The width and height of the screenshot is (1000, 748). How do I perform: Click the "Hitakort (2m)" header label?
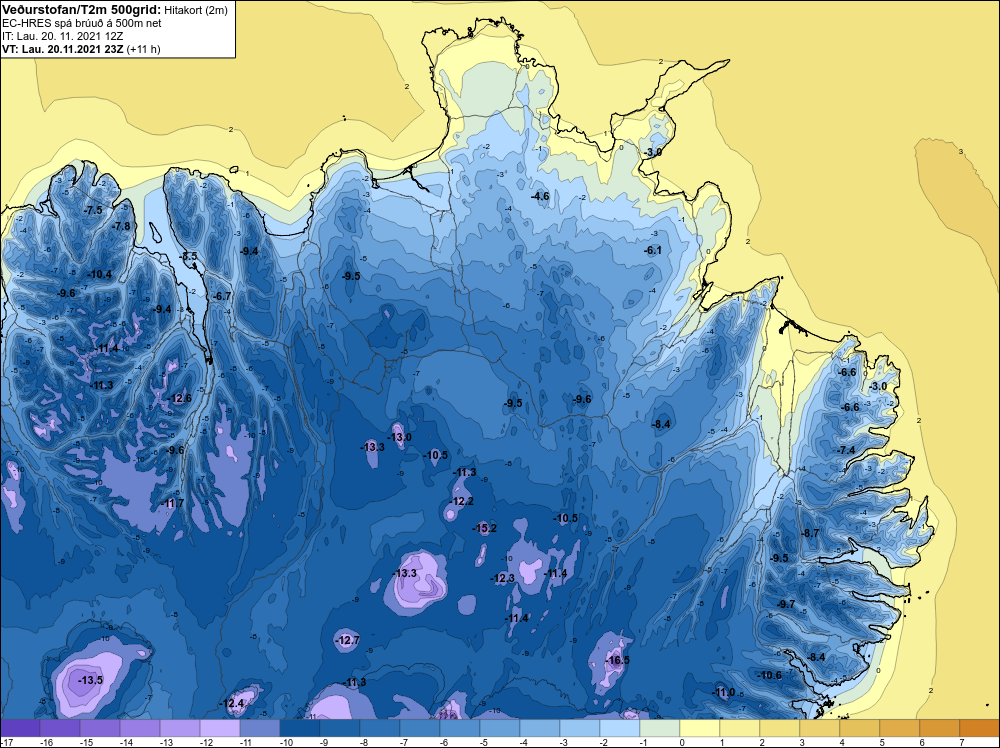click(x=195, y=11)
